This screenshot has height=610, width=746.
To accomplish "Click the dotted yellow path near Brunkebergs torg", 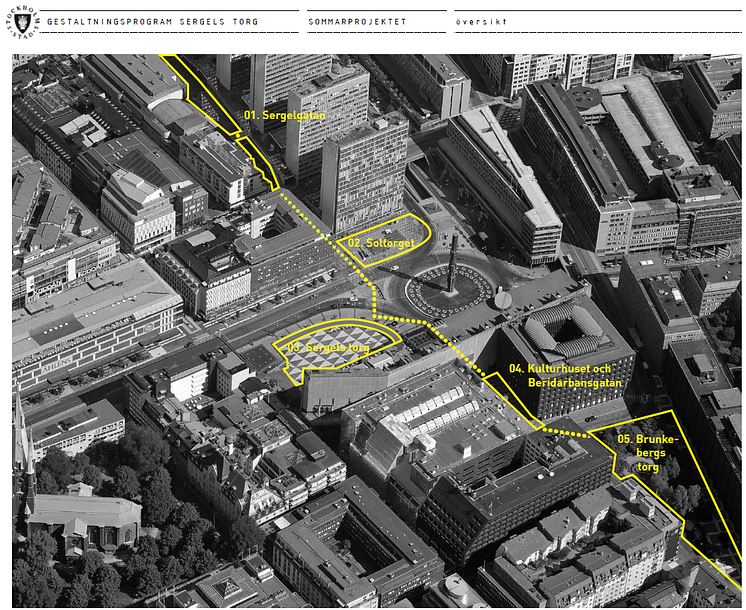I will point(566,433).
